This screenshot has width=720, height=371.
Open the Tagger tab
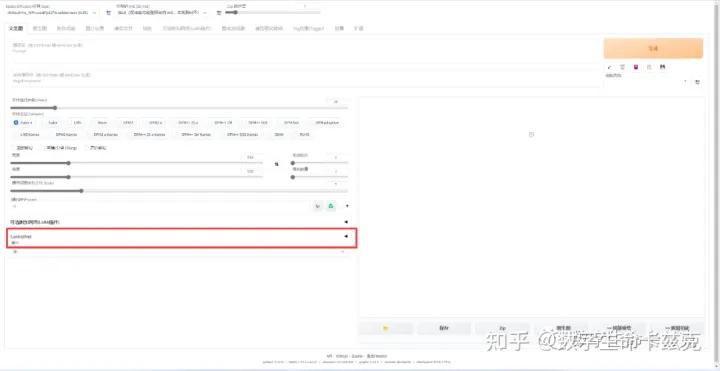pos(309,28)
